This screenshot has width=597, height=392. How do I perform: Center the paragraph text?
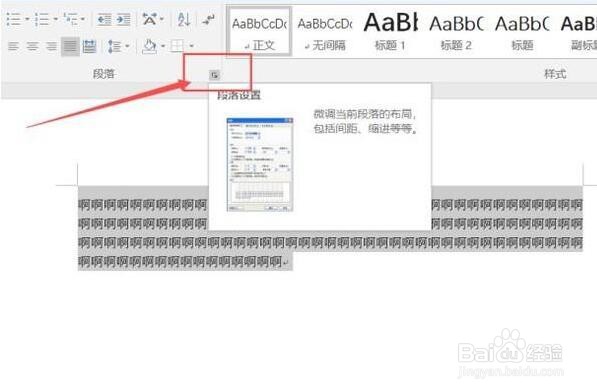pyautogui.click(x=32, y=46)
